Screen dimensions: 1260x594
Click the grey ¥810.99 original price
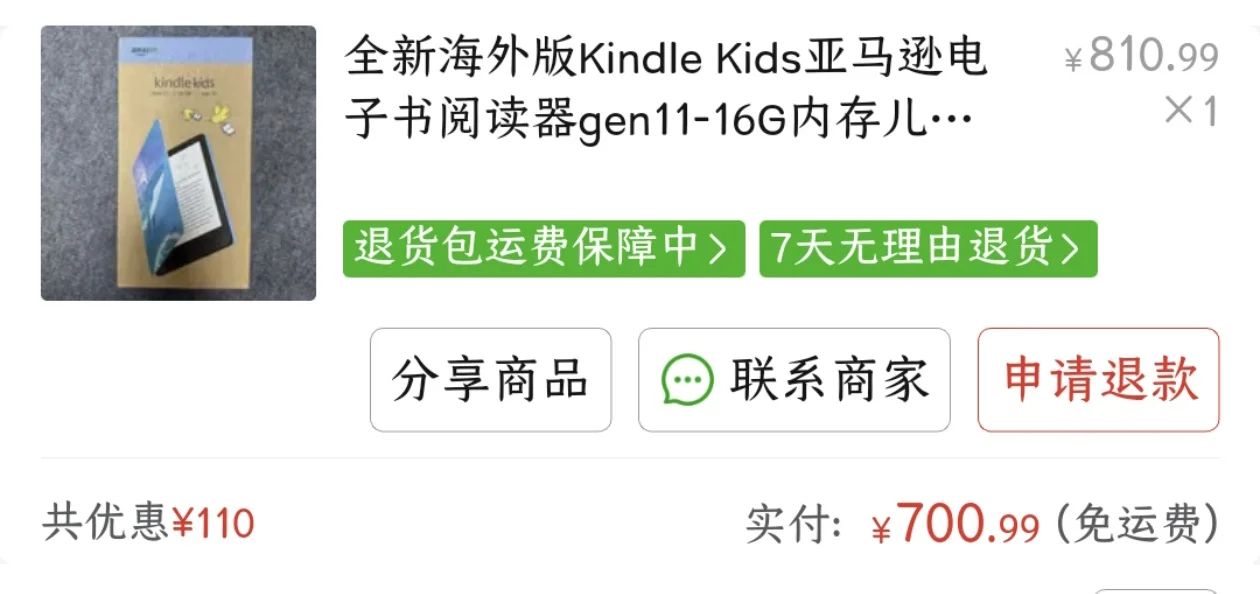(x=1142, y=56)
